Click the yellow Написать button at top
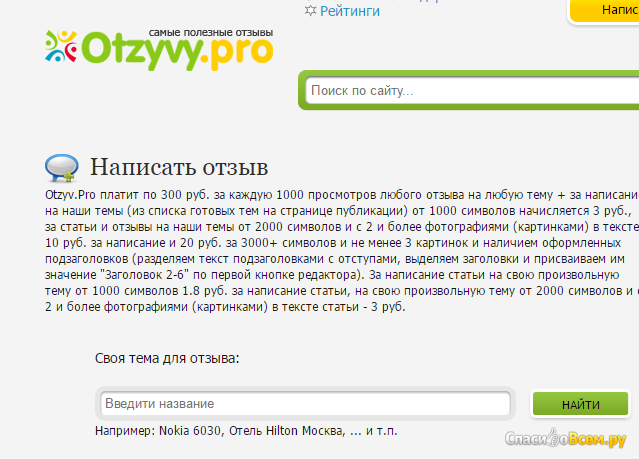Viewport: 639px width, 459px height. (x=604, y=10)
